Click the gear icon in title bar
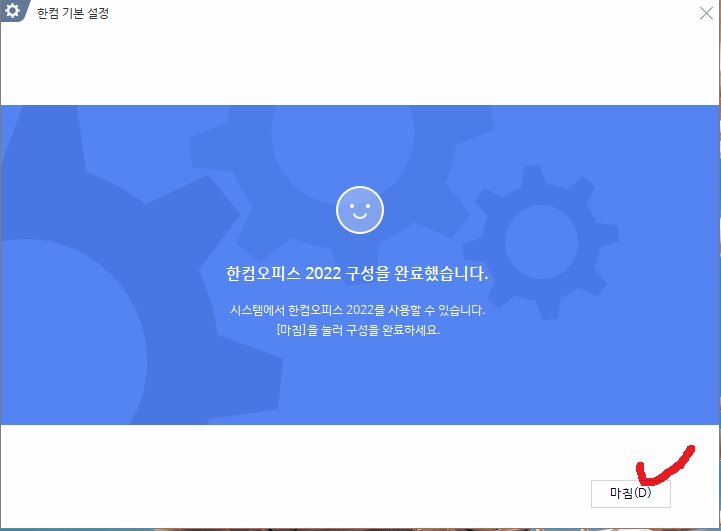 (12, 10)
